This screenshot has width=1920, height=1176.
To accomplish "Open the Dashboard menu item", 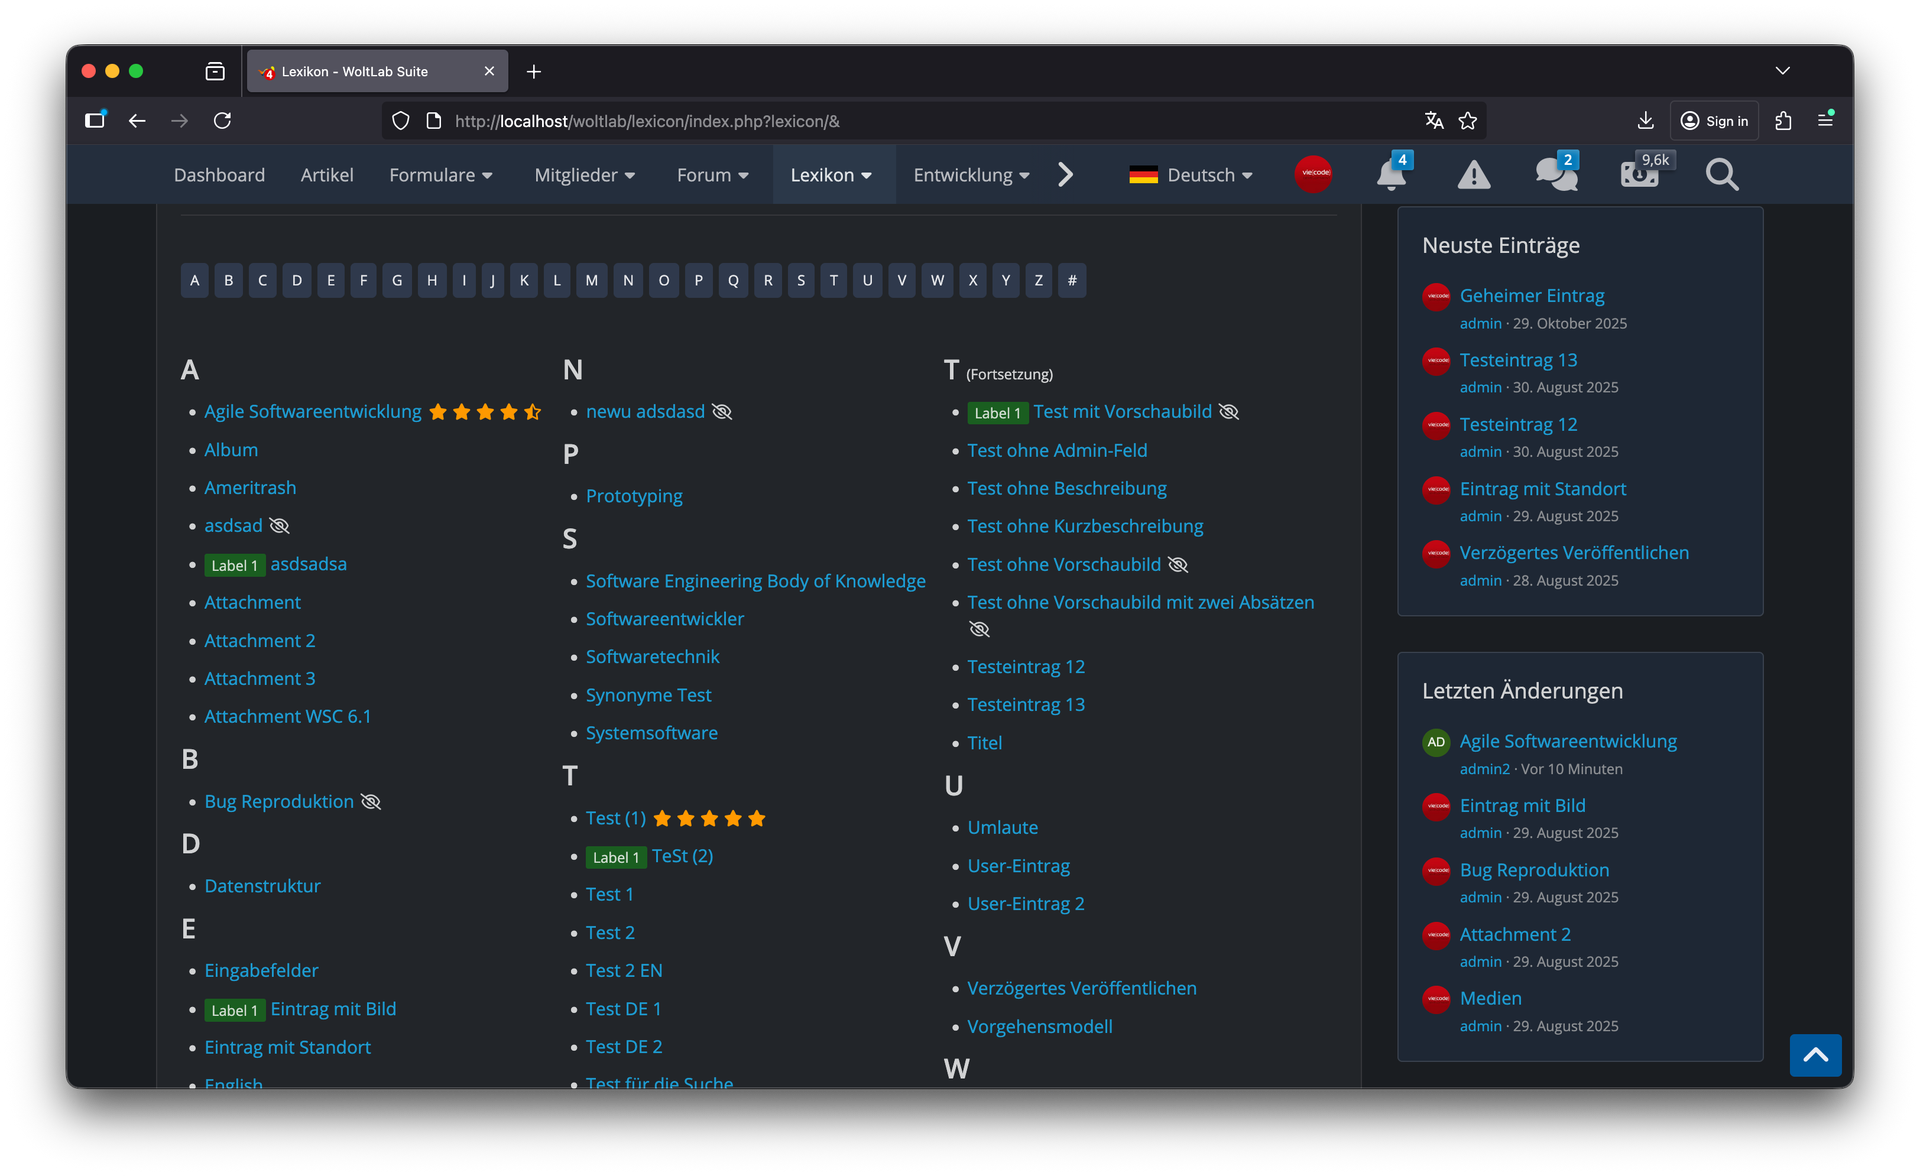I will tap(219, 175).
